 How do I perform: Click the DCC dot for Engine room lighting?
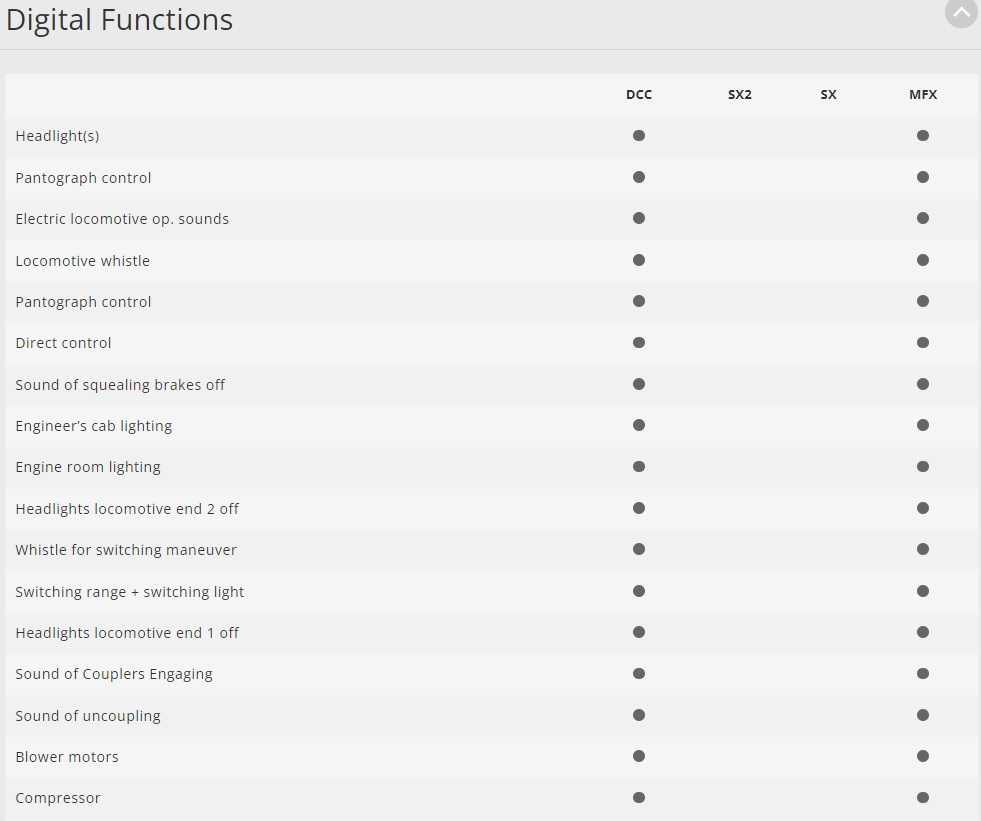tap(639, 467)
